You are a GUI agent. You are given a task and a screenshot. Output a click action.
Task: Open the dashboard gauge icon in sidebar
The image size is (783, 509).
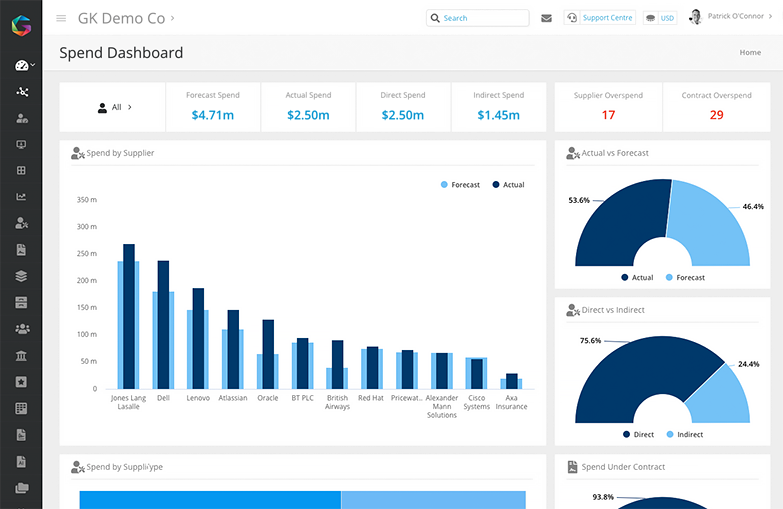click(22, 65)
